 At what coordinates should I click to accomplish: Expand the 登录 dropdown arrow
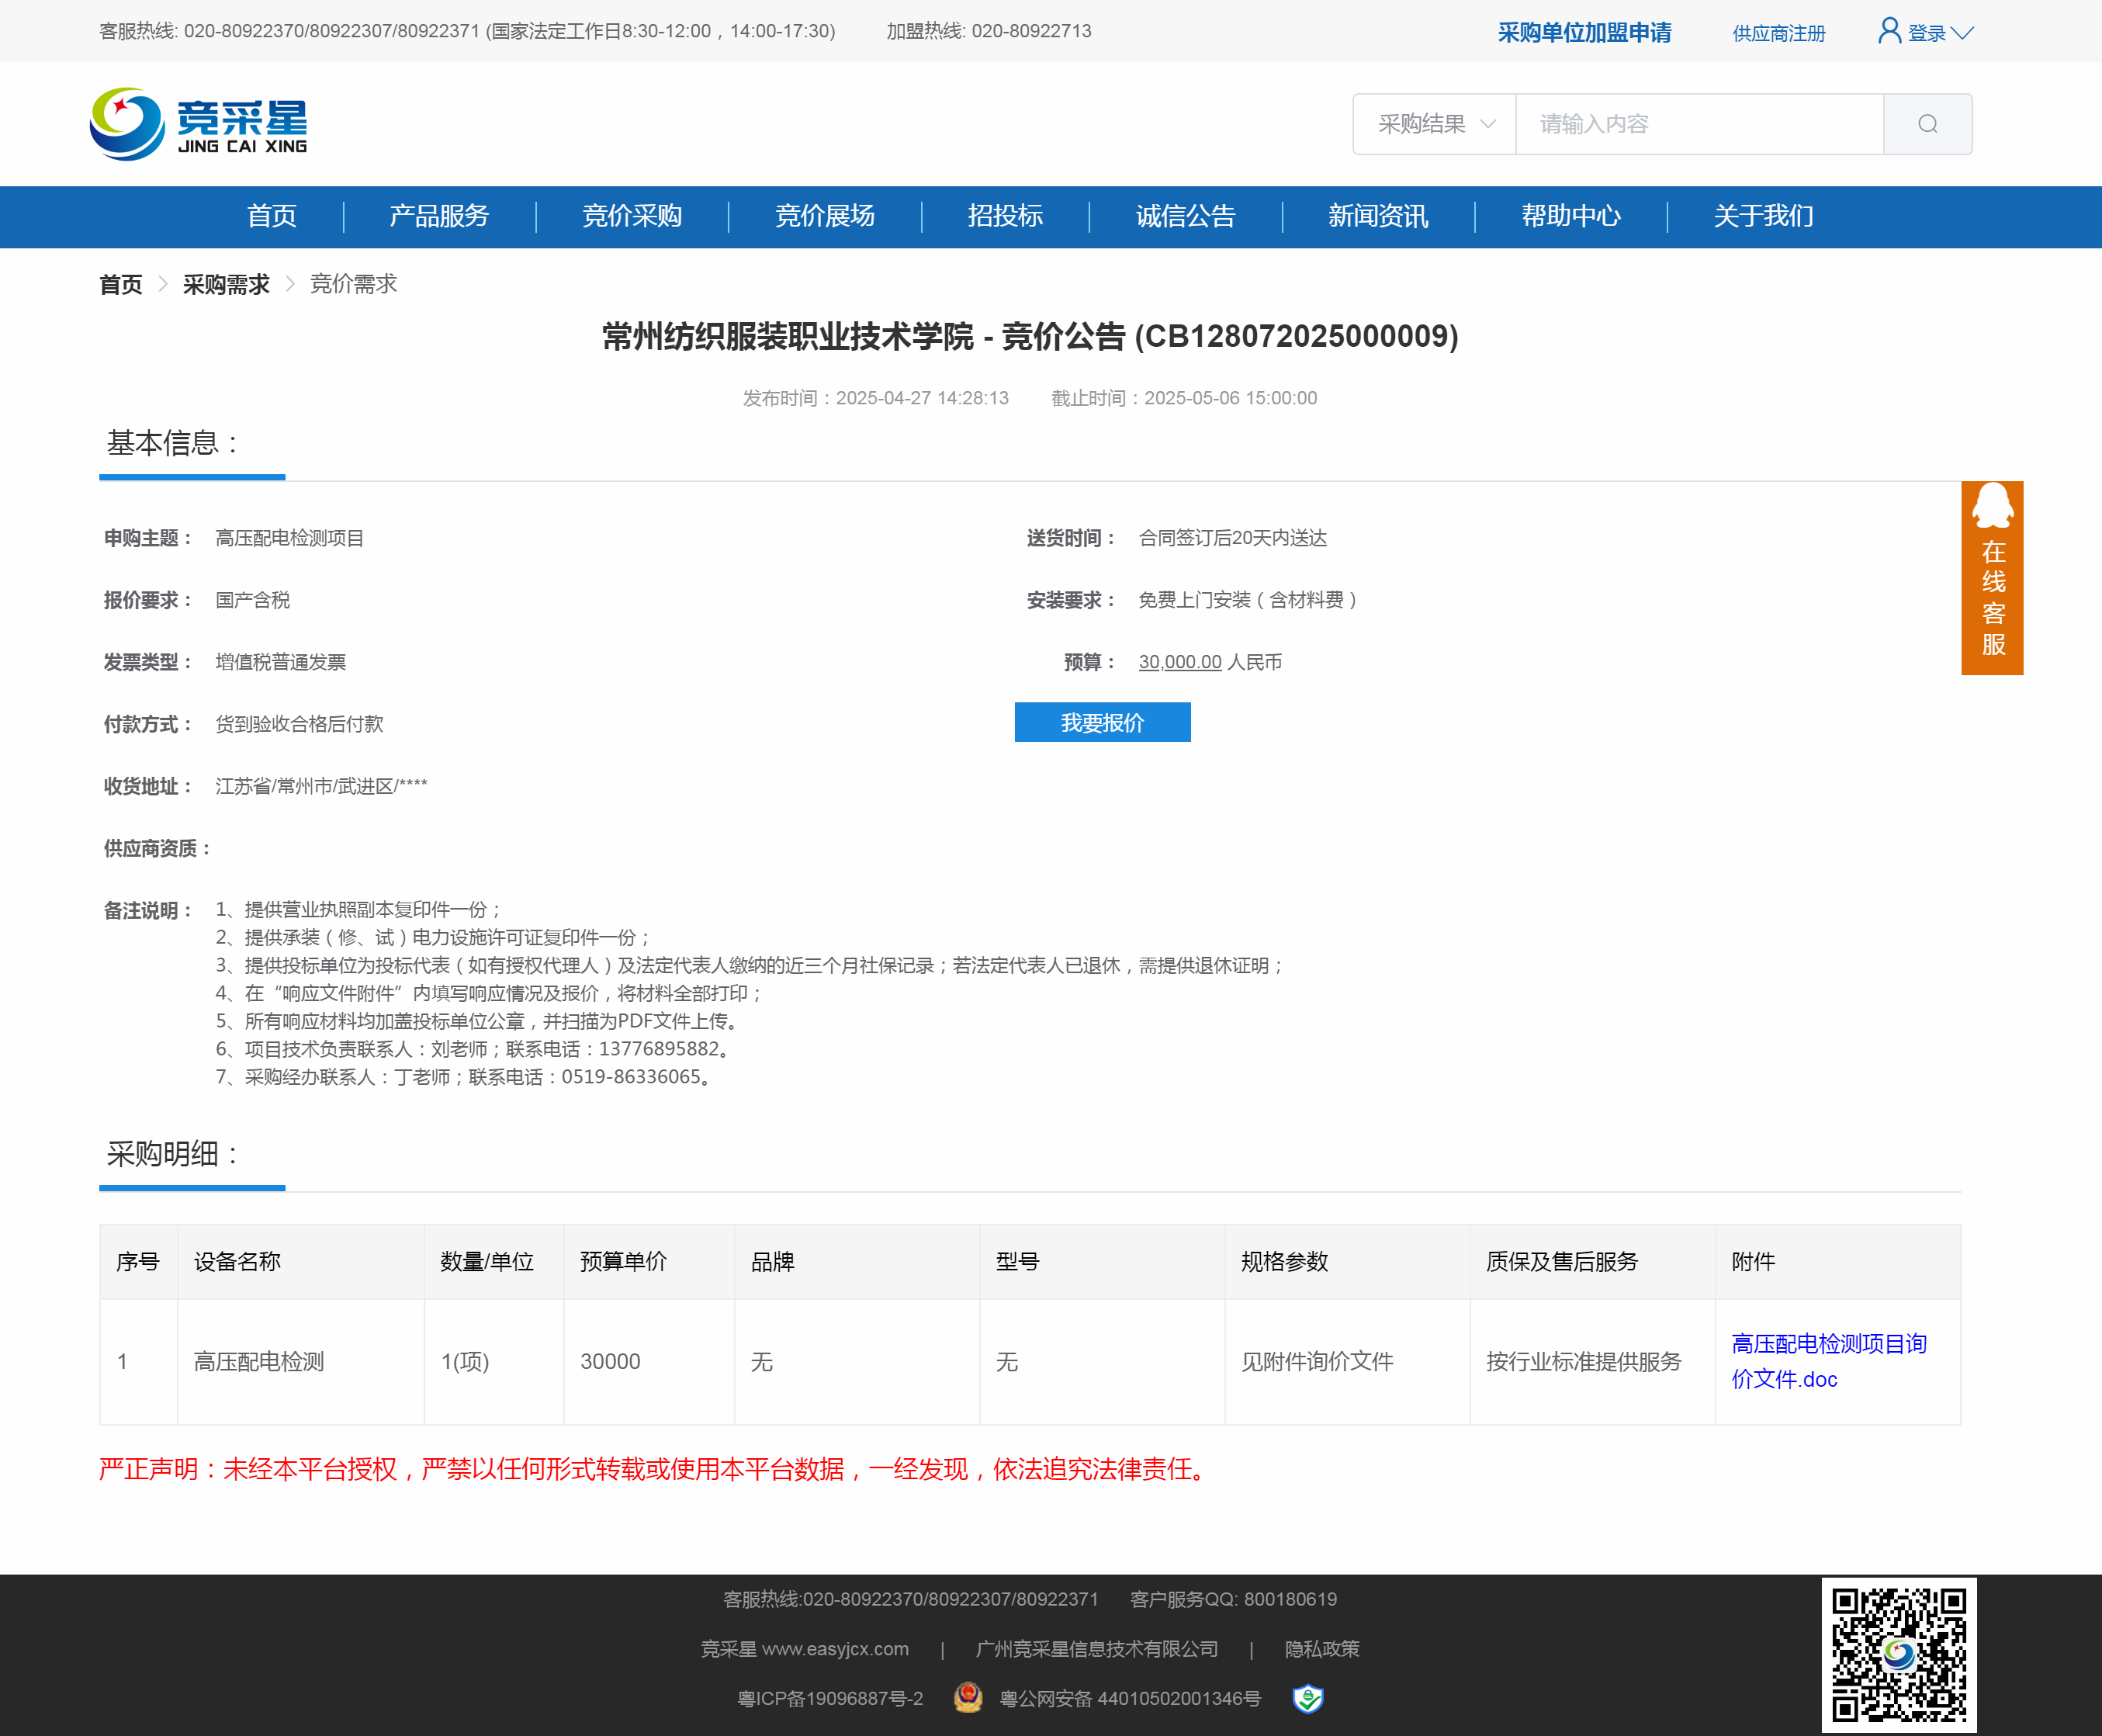[x=1962, y=33]
